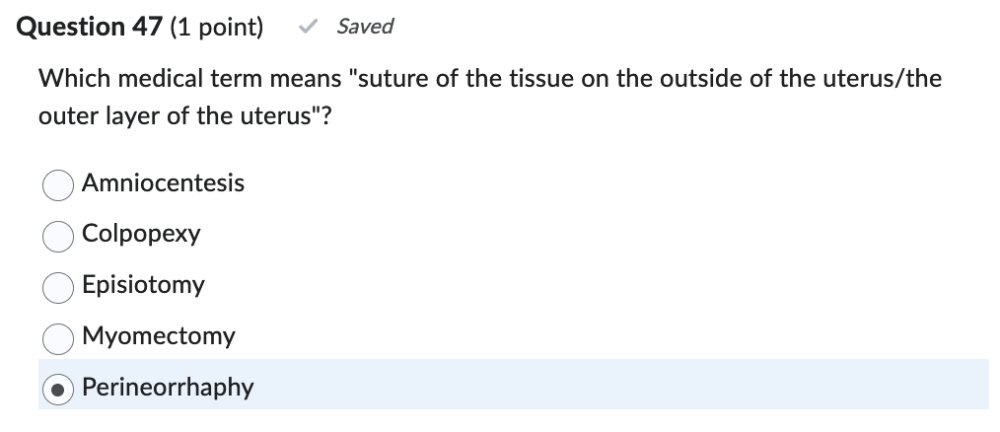Click the Colpopexy answer label text
Viewport: 1000px width, 432px height.
click(x=141, y=234)
